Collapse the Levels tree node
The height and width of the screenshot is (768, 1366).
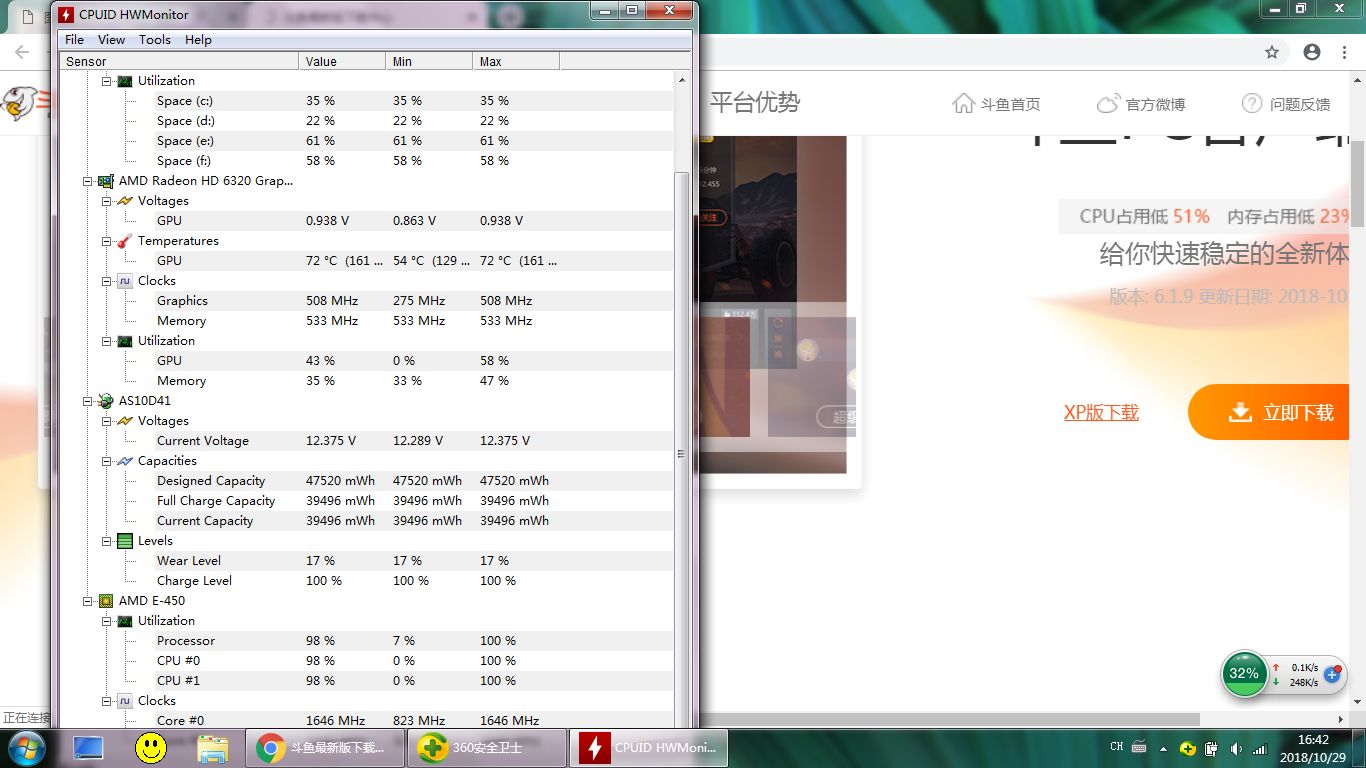coord(107,541)
